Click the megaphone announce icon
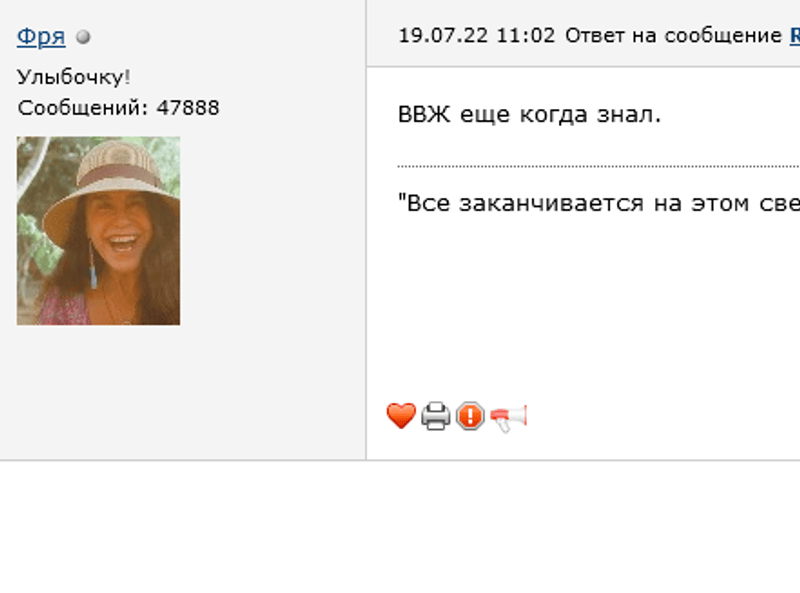The image size is (800, 593). click(x=508, y=418)
